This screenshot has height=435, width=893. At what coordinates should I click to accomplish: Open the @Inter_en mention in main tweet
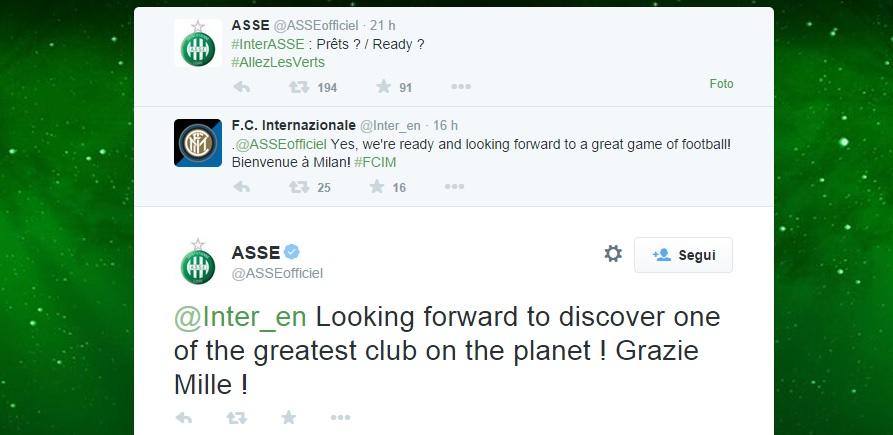pyautogui.click(x=240, y=318)
